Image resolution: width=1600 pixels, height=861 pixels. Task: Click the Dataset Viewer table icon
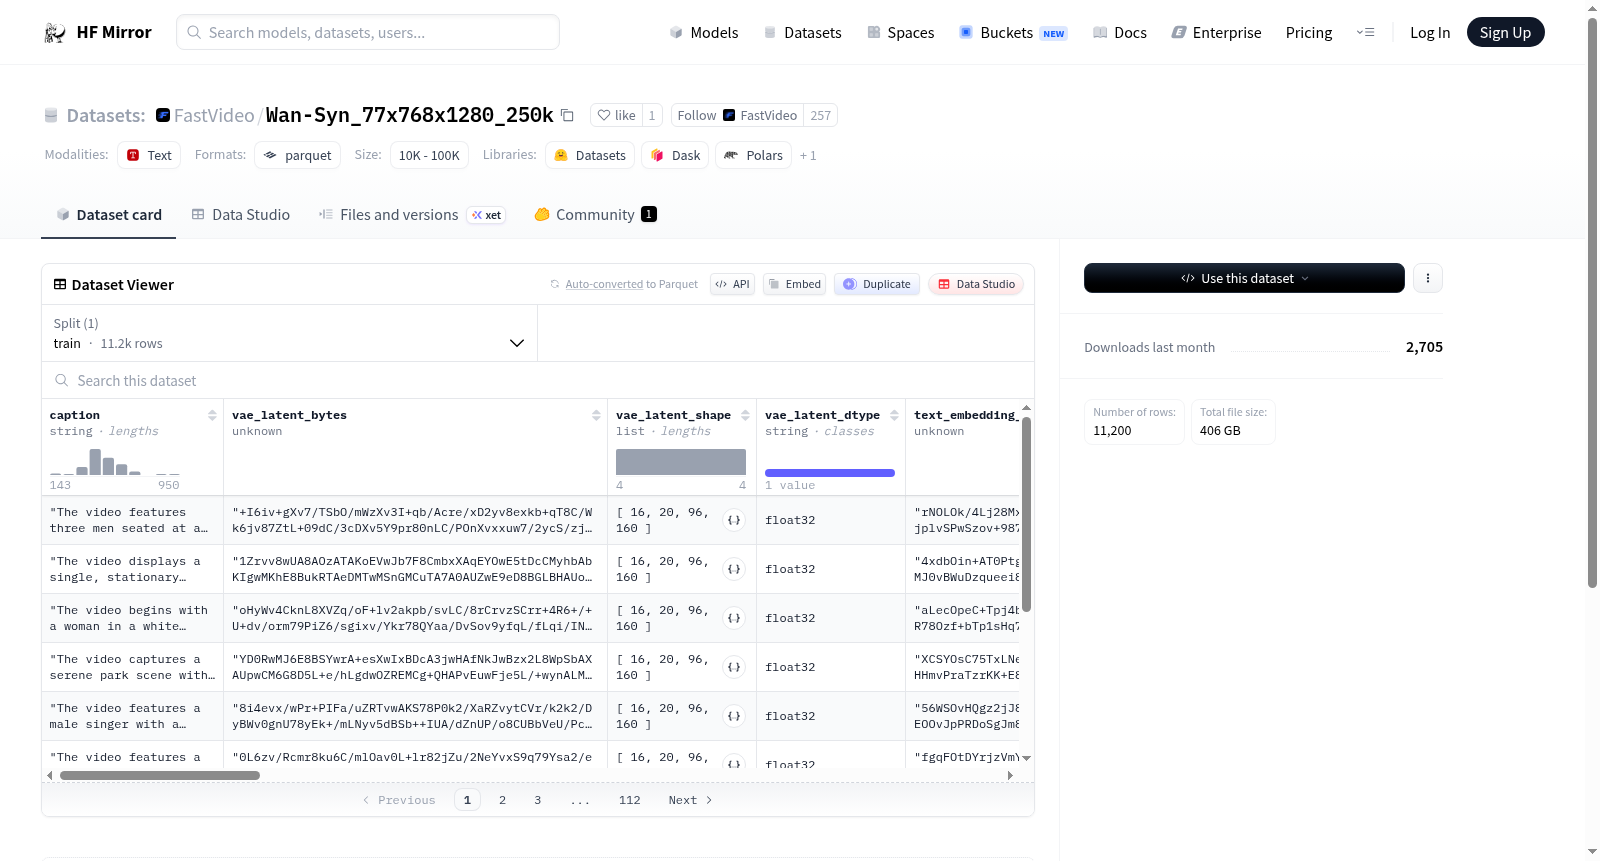[60, 285]
